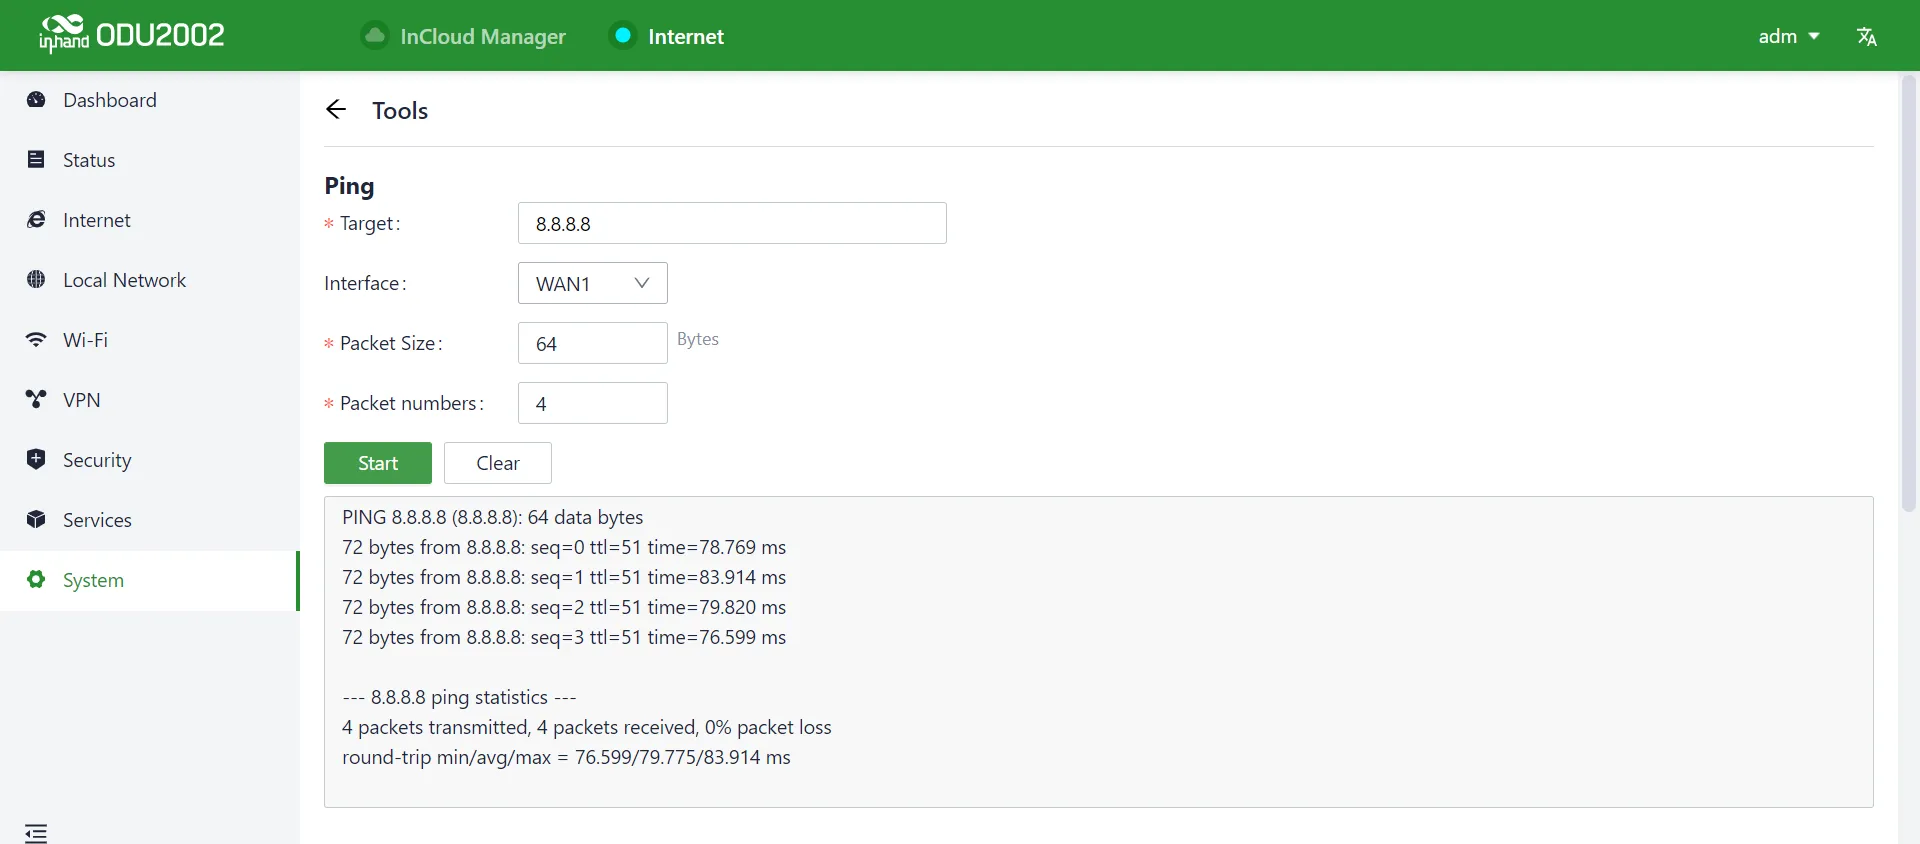
Task: Click the InCloud Manager cloud status icon
Action: pyautogui.click(x=375, y=36)
